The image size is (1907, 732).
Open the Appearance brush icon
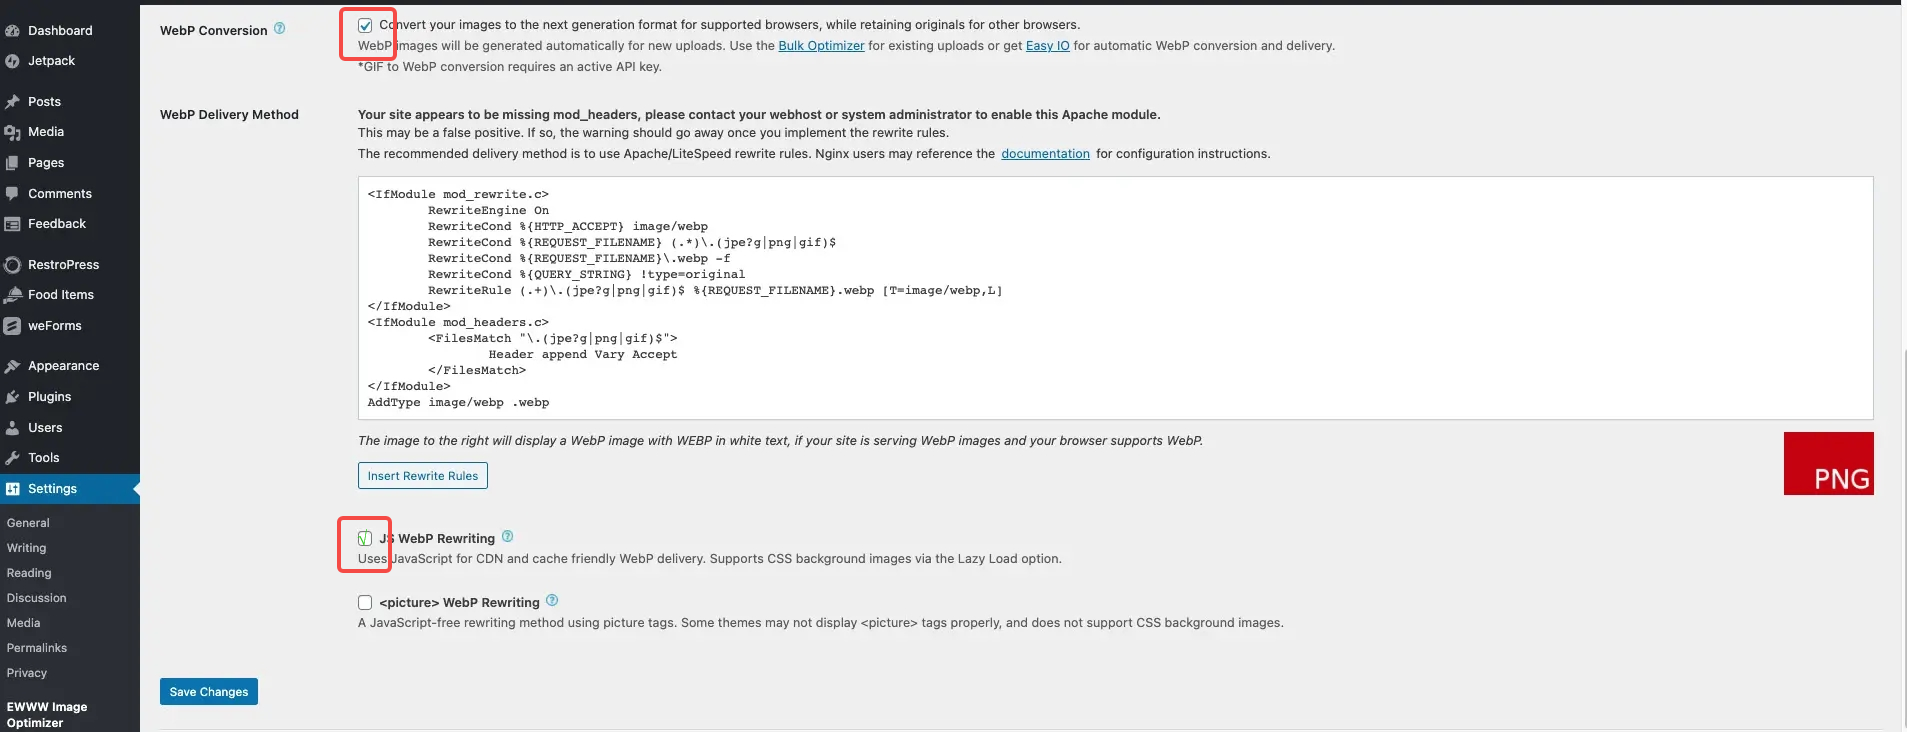click(13, 365)
